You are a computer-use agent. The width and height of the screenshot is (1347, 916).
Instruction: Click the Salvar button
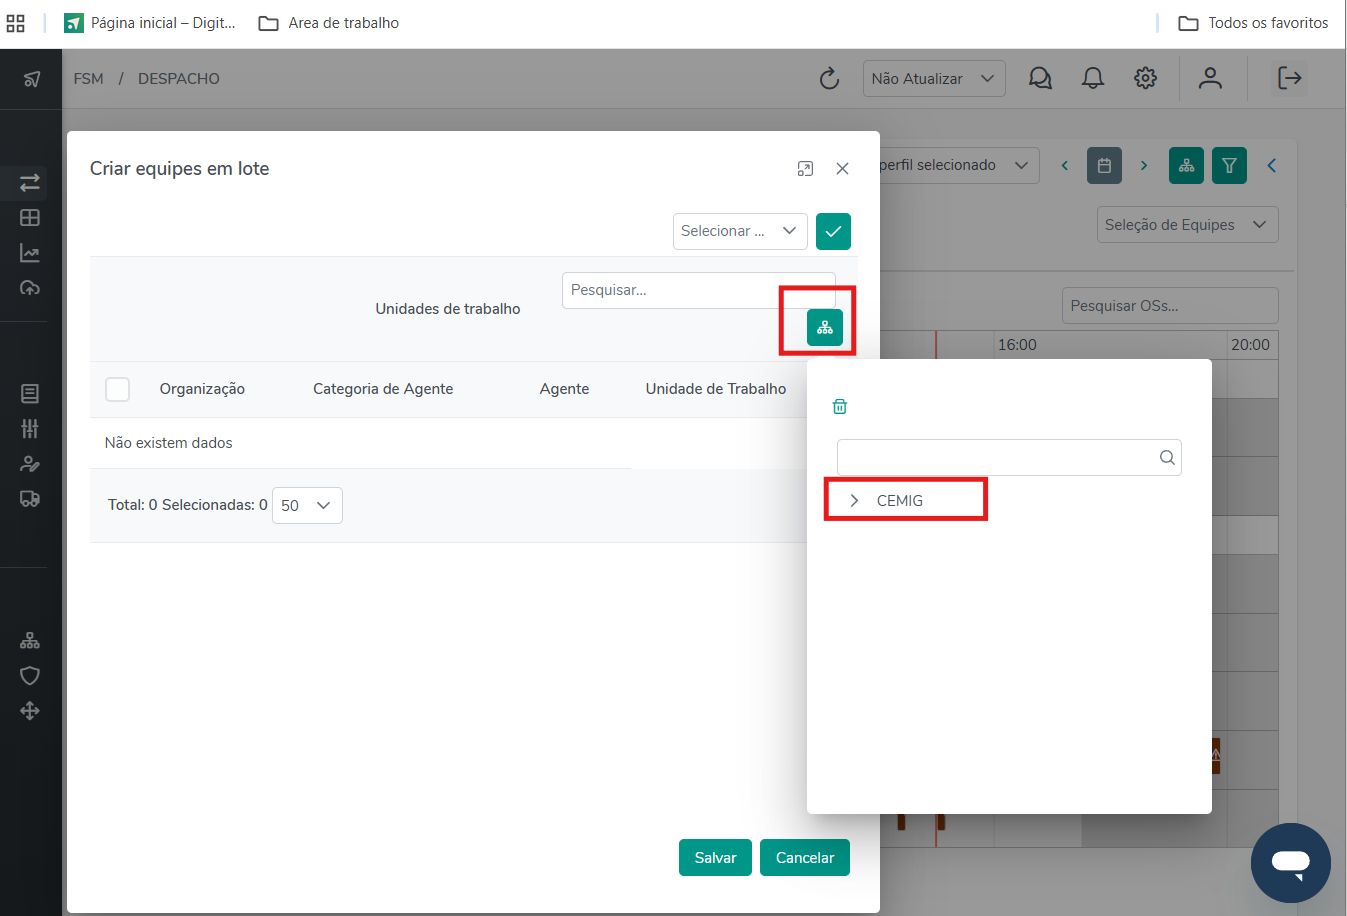click(x=715, y=858)
